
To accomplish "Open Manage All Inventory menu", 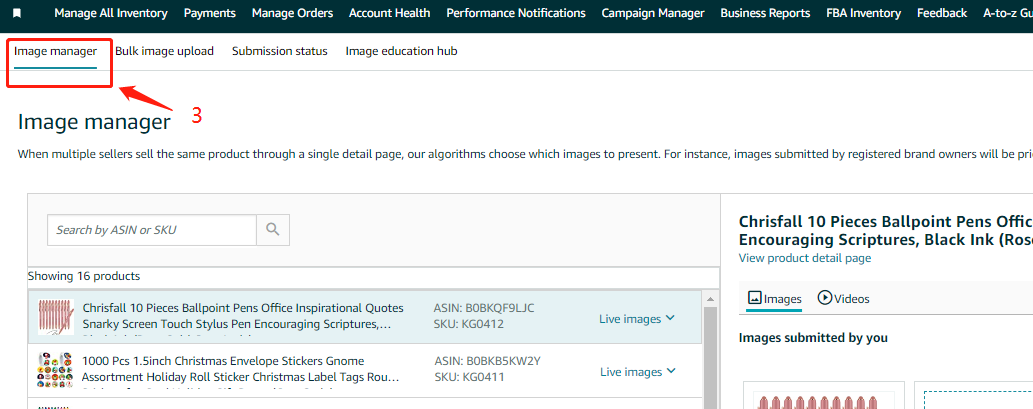I will coord(111,13).
